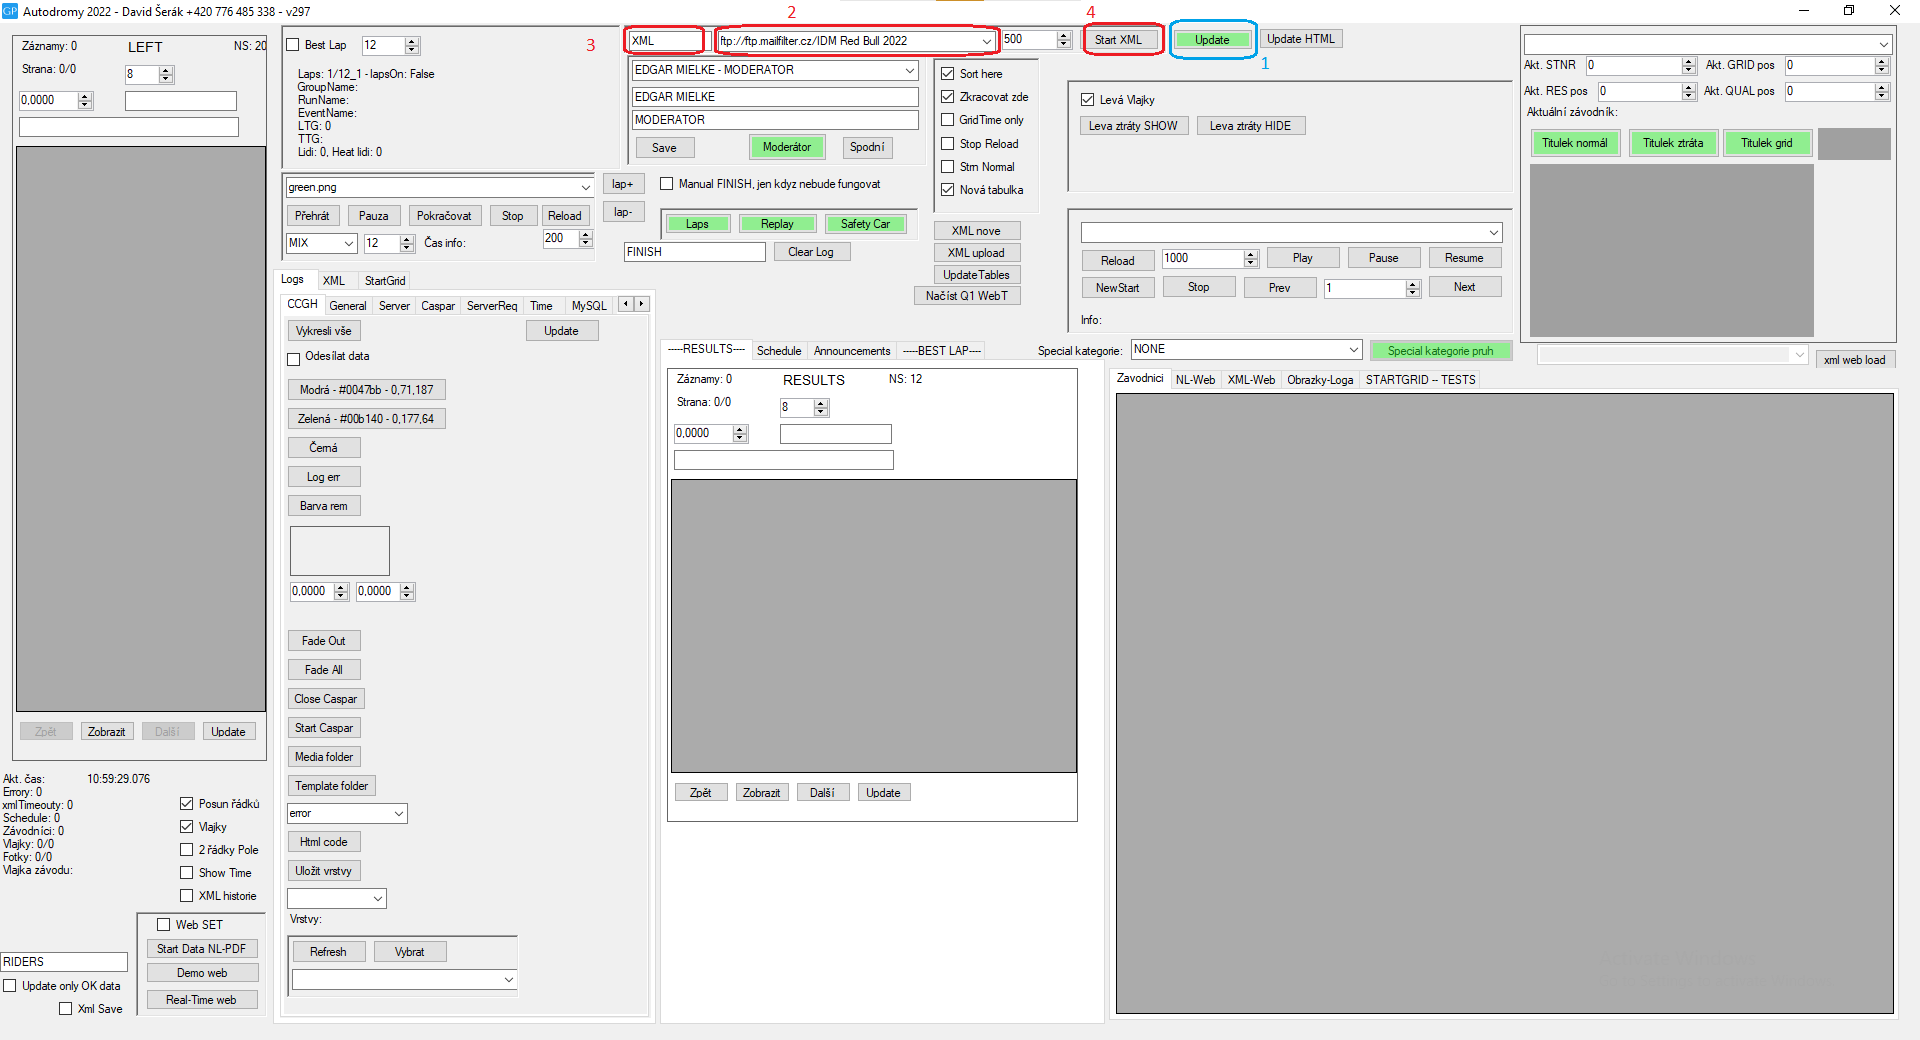Enable the Best Lap checkbox
This screenshot has height=1040, width=1920.
click(x=293, y=45)
